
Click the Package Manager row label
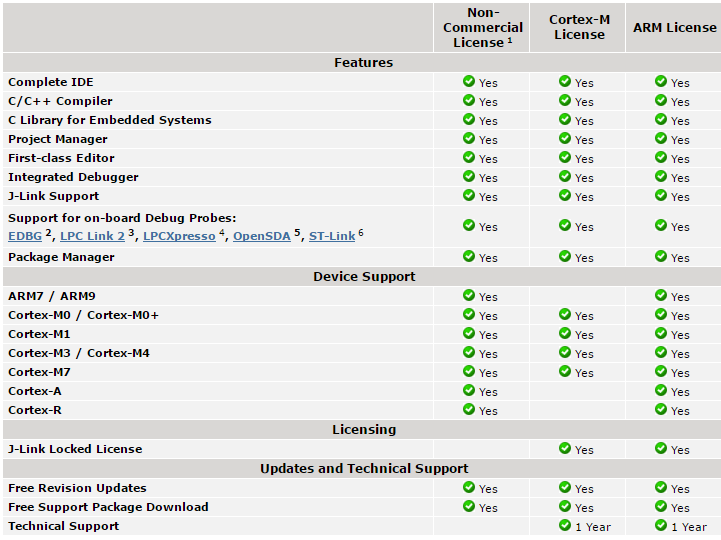(61, 257)
